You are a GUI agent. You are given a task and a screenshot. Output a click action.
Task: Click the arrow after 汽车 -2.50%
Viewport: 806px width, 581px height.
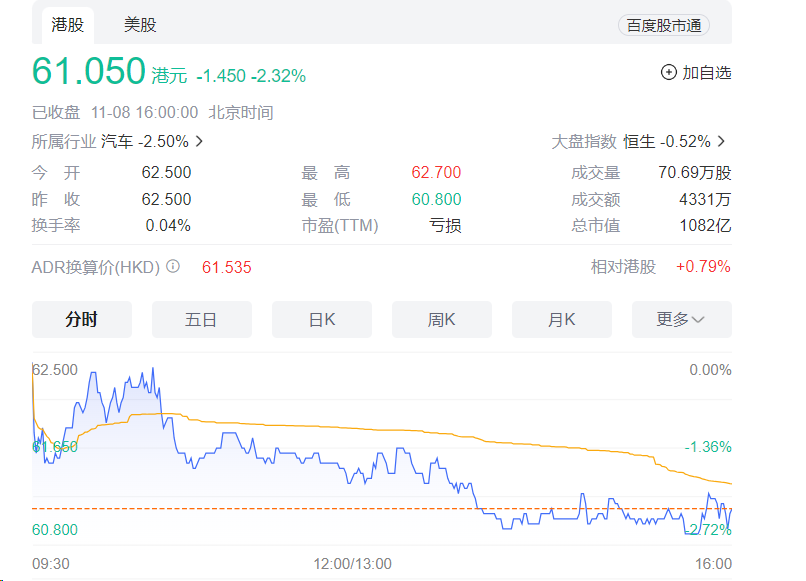(197, 142)
